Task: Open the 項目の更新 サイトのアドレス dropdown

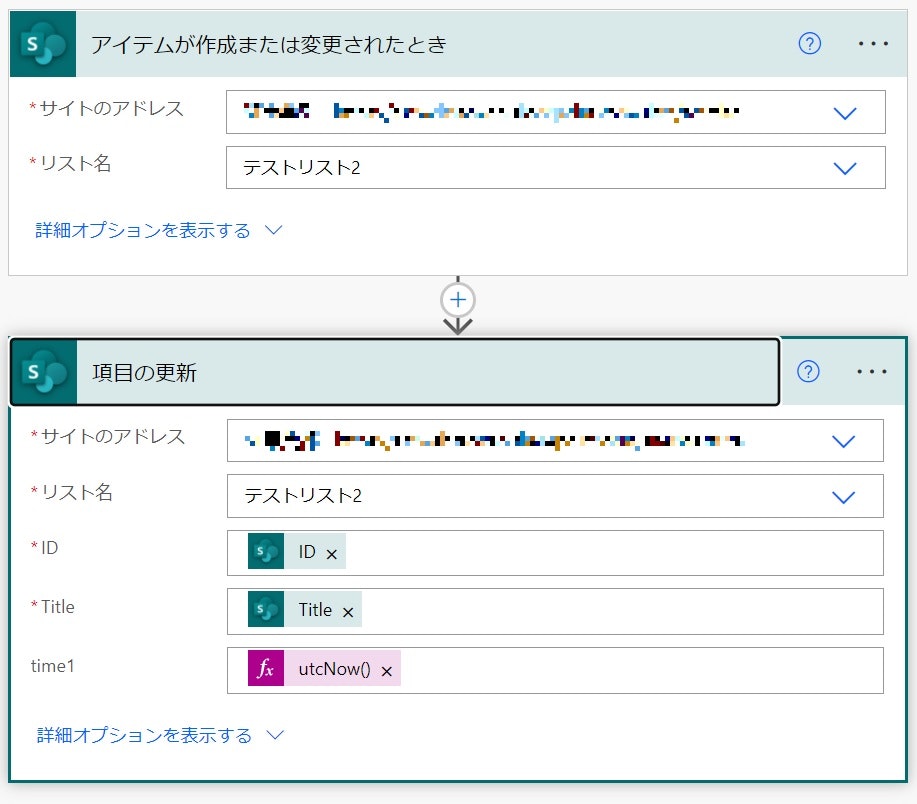Action: [843, 441]
